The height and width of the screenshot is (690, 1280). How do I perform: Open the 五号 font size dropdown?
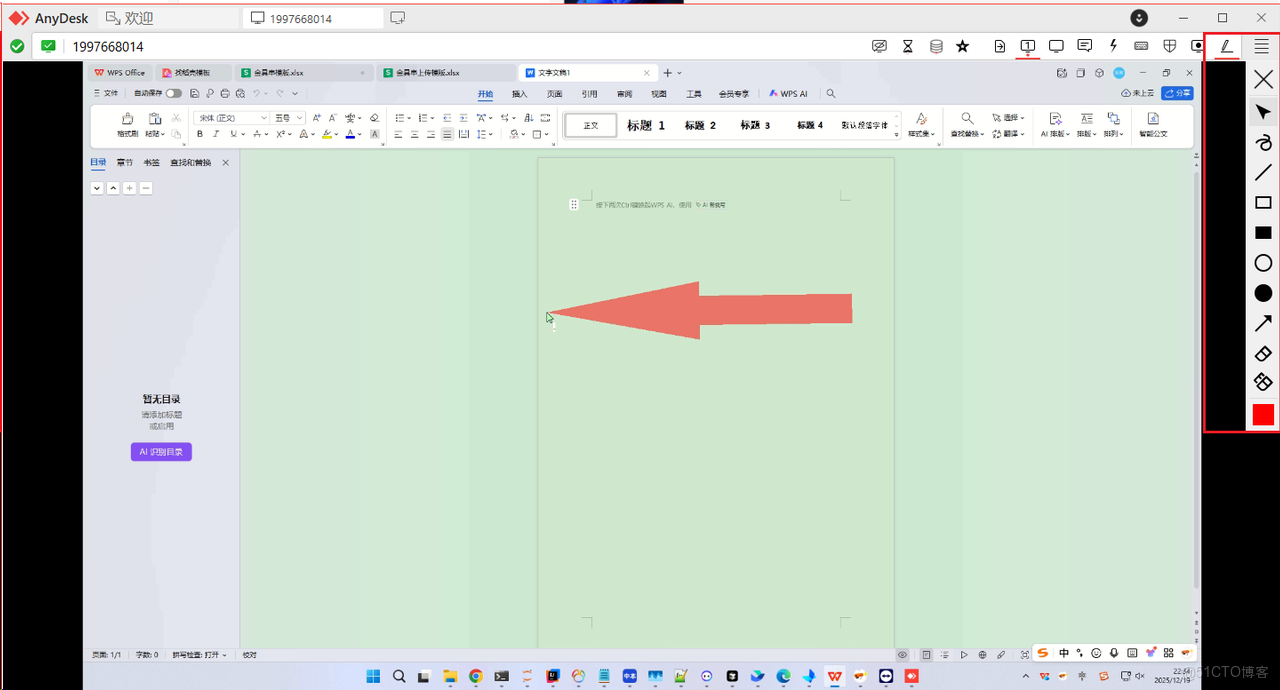pyautogui.click(x=299, y=118)
